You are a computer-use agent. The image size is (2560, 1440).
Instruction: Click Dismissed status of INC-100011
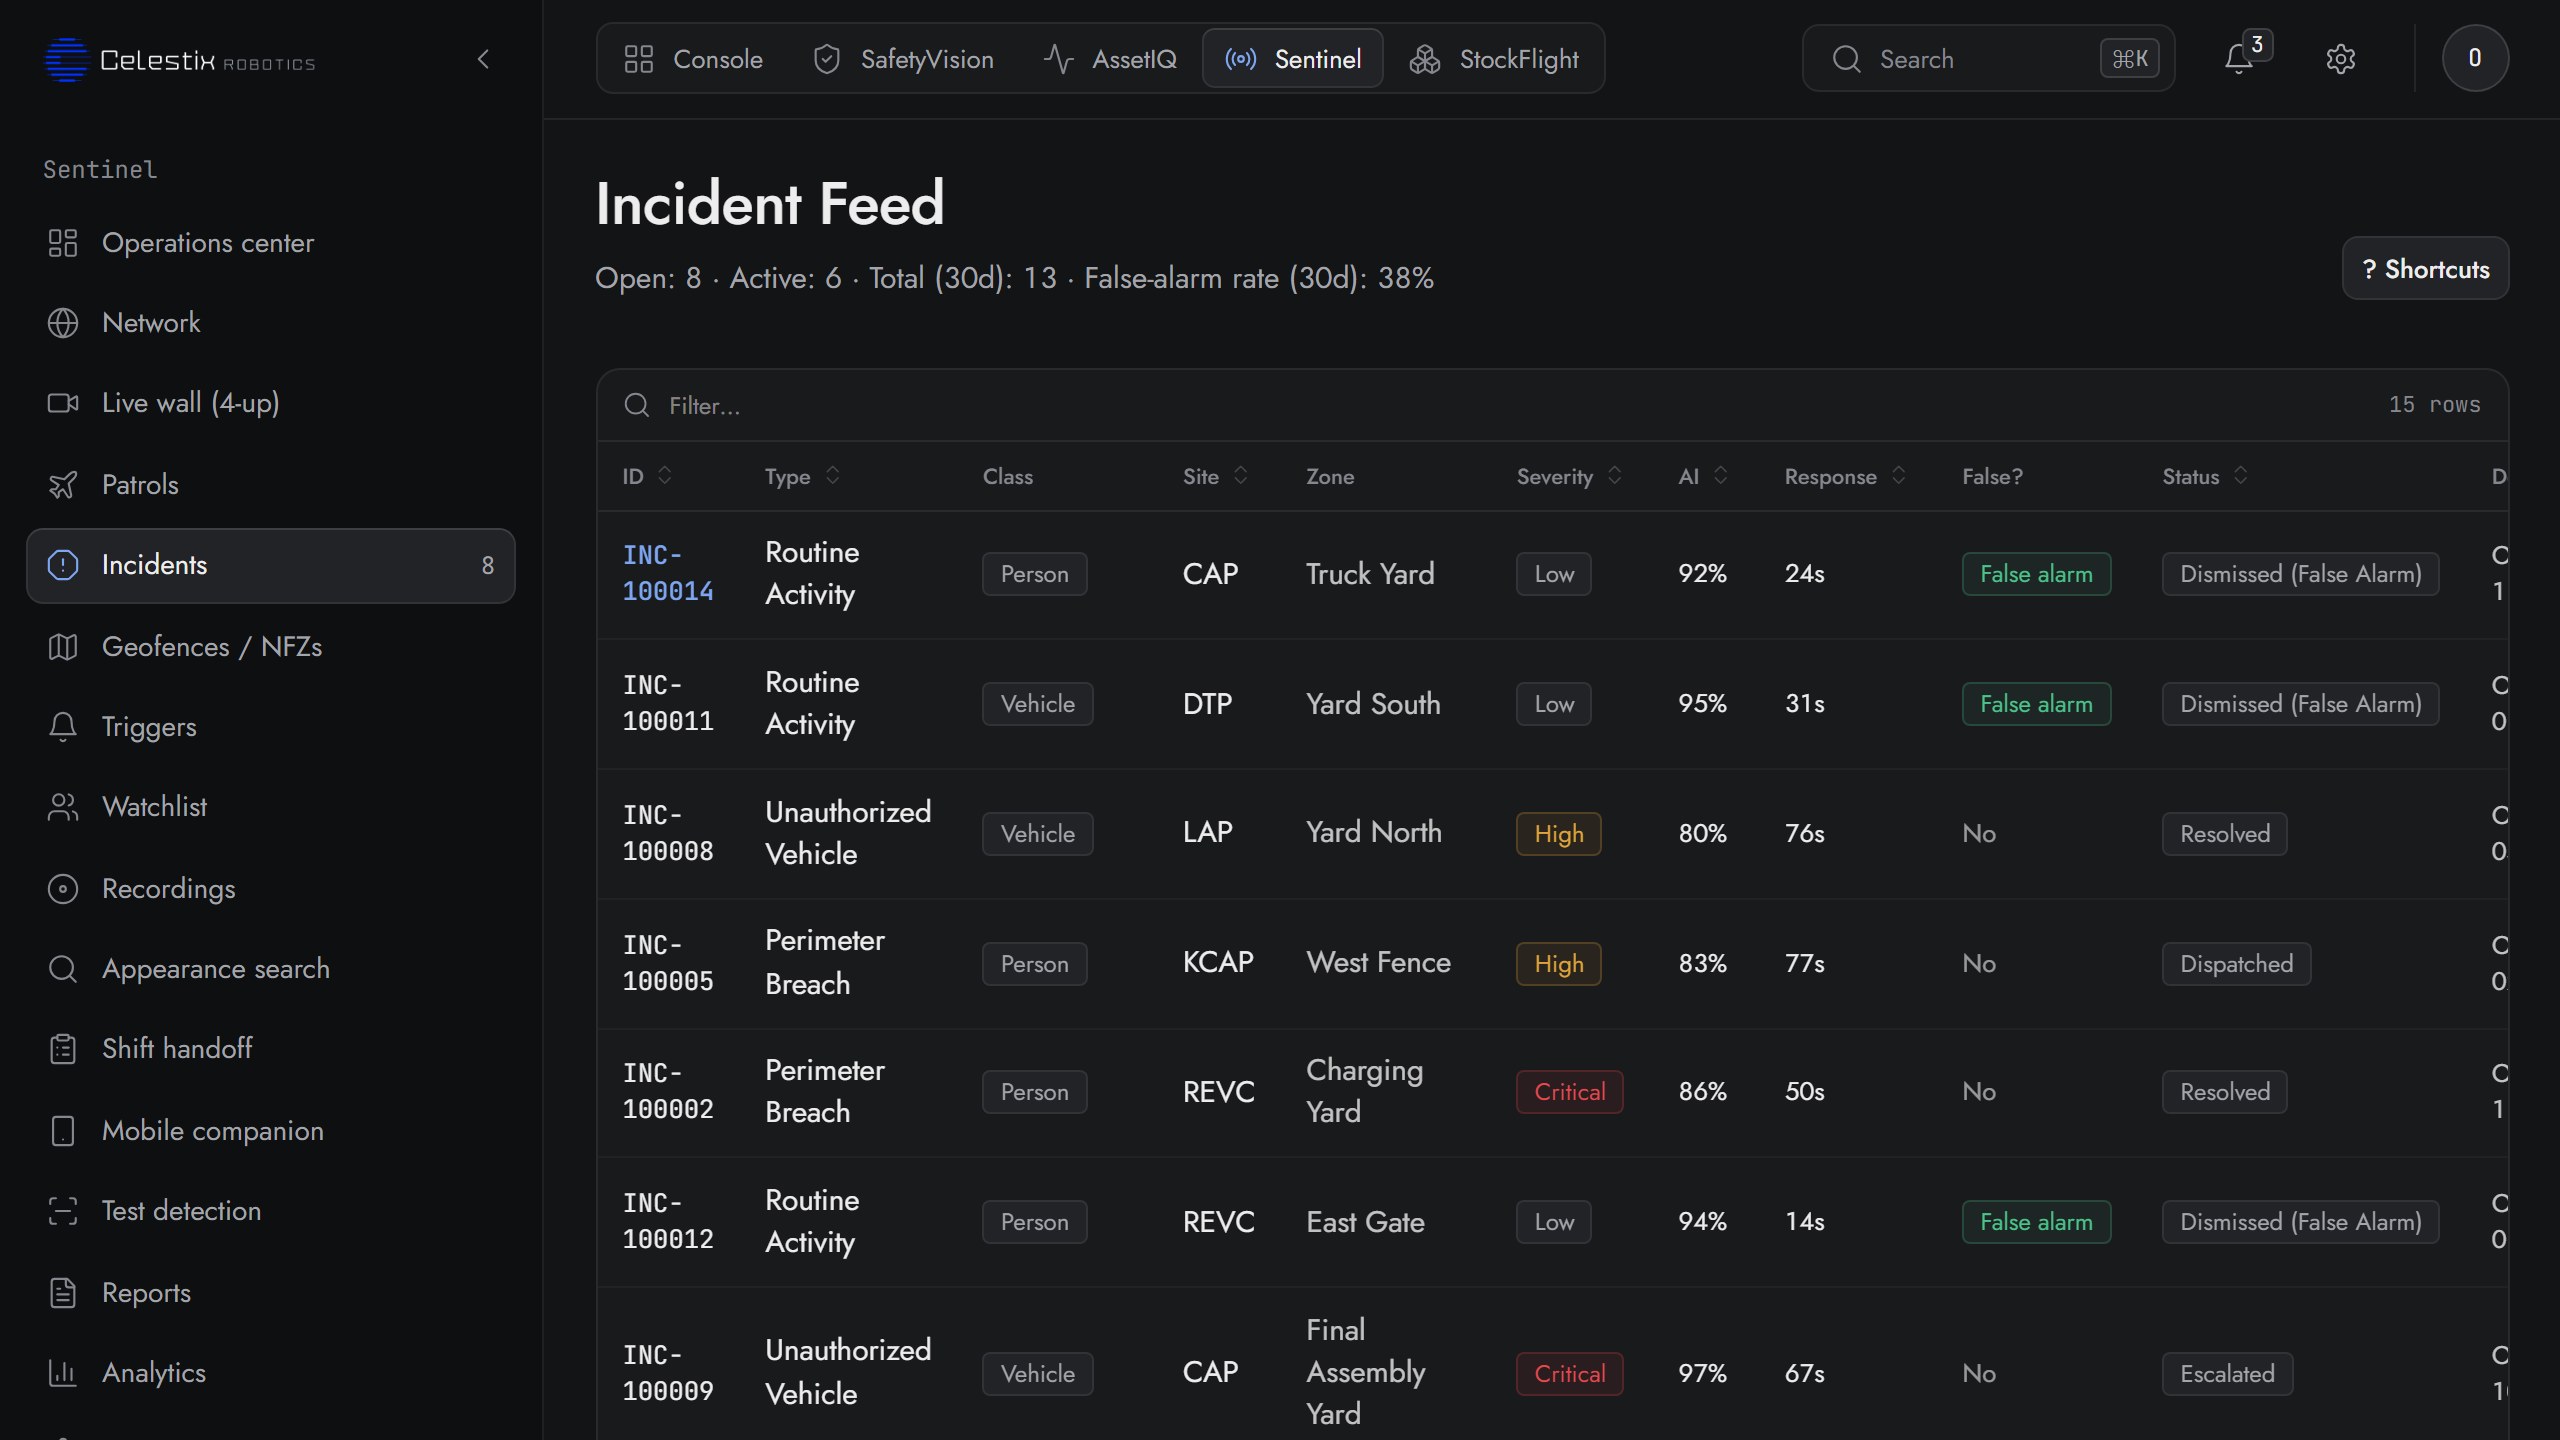point(2300,704)
